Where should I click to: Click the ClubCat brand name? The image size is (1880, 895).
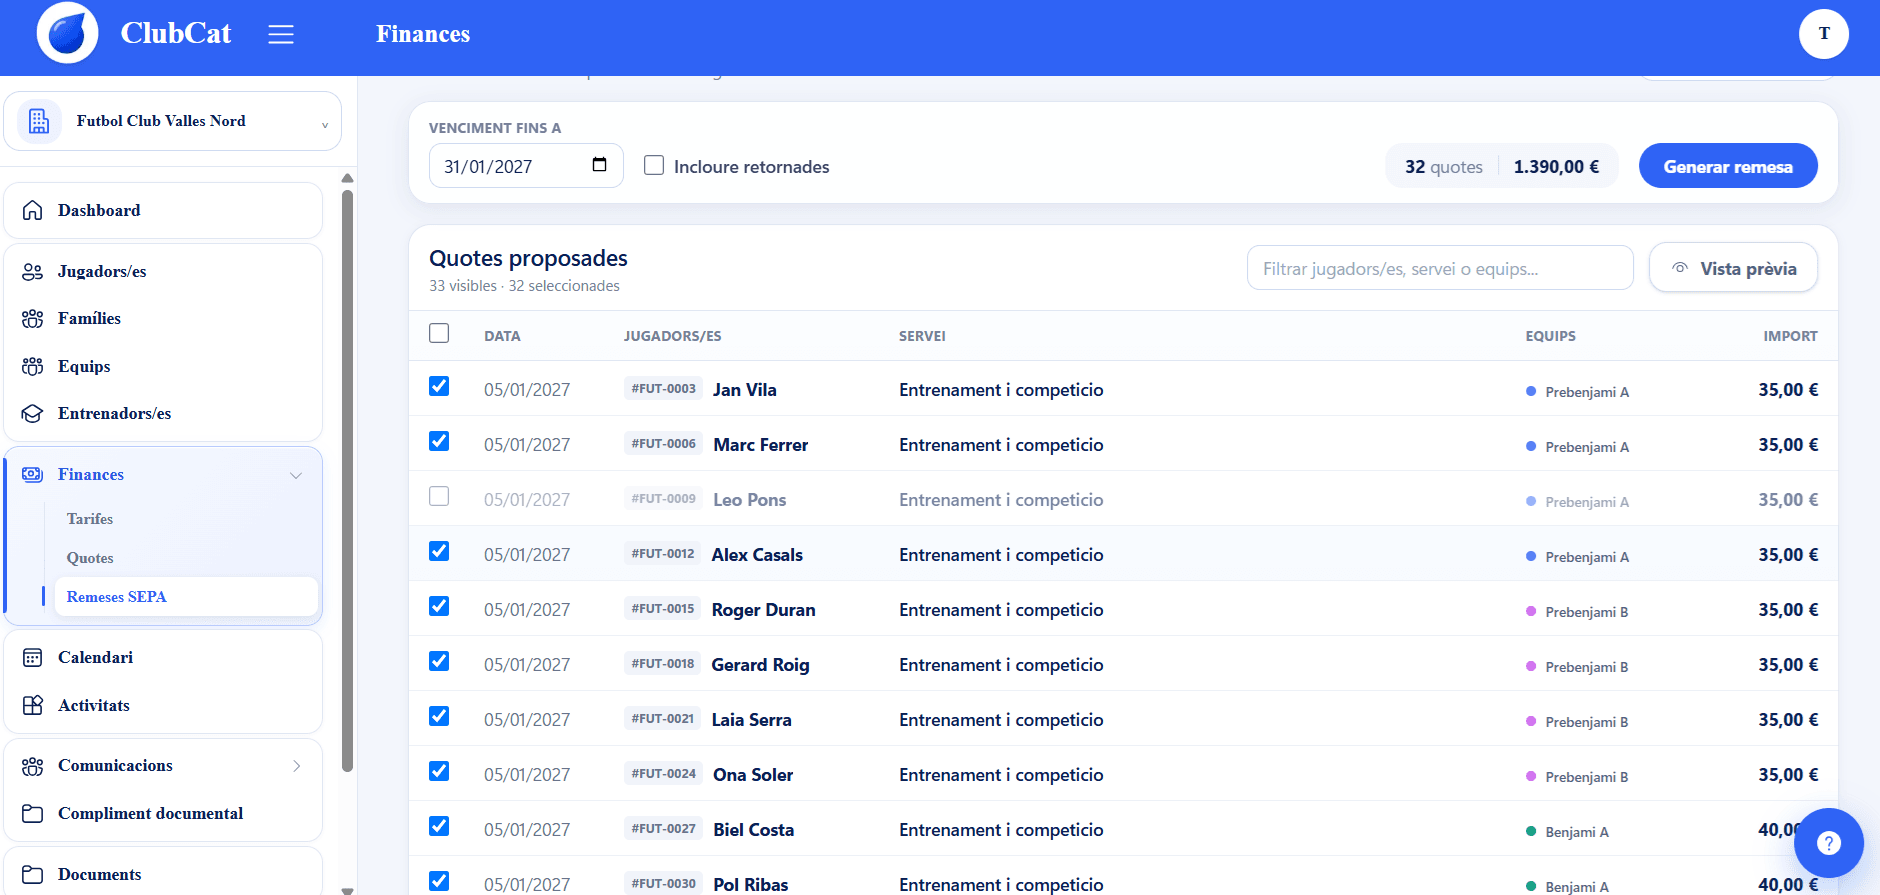tap(176, 33)
